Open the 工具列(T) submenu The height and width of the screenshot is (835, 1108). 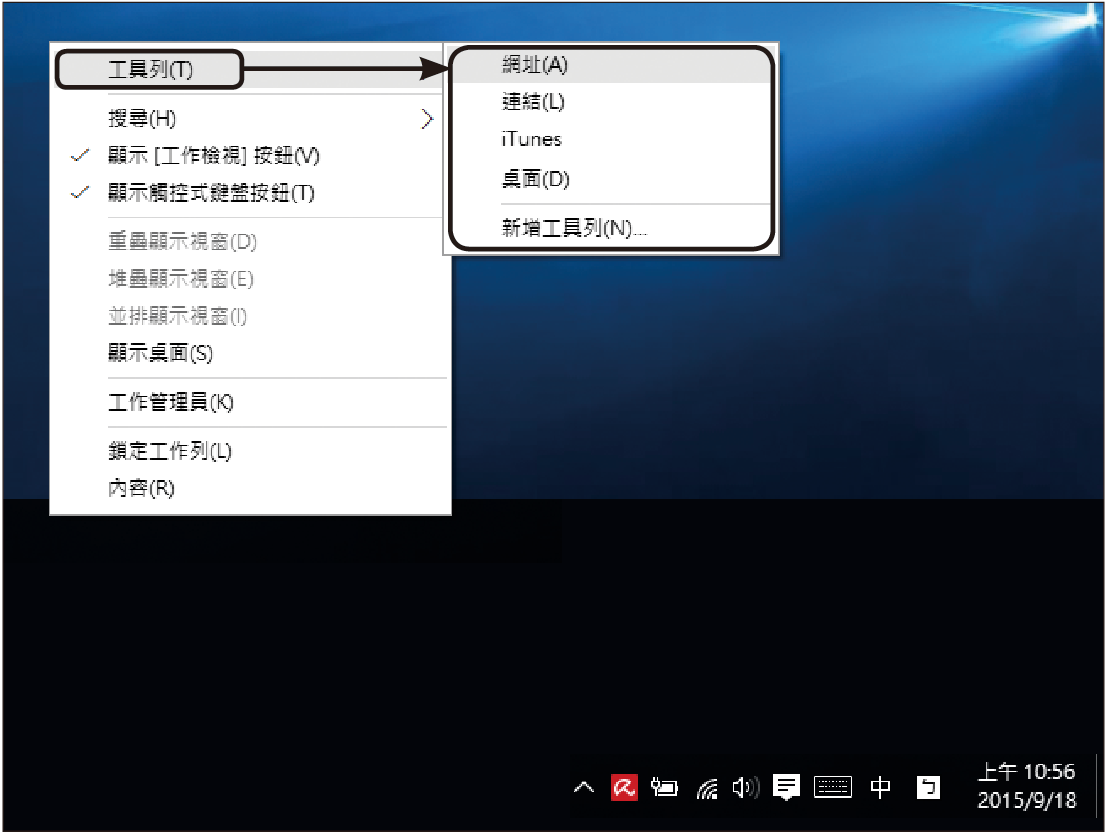tap(249, 69)
